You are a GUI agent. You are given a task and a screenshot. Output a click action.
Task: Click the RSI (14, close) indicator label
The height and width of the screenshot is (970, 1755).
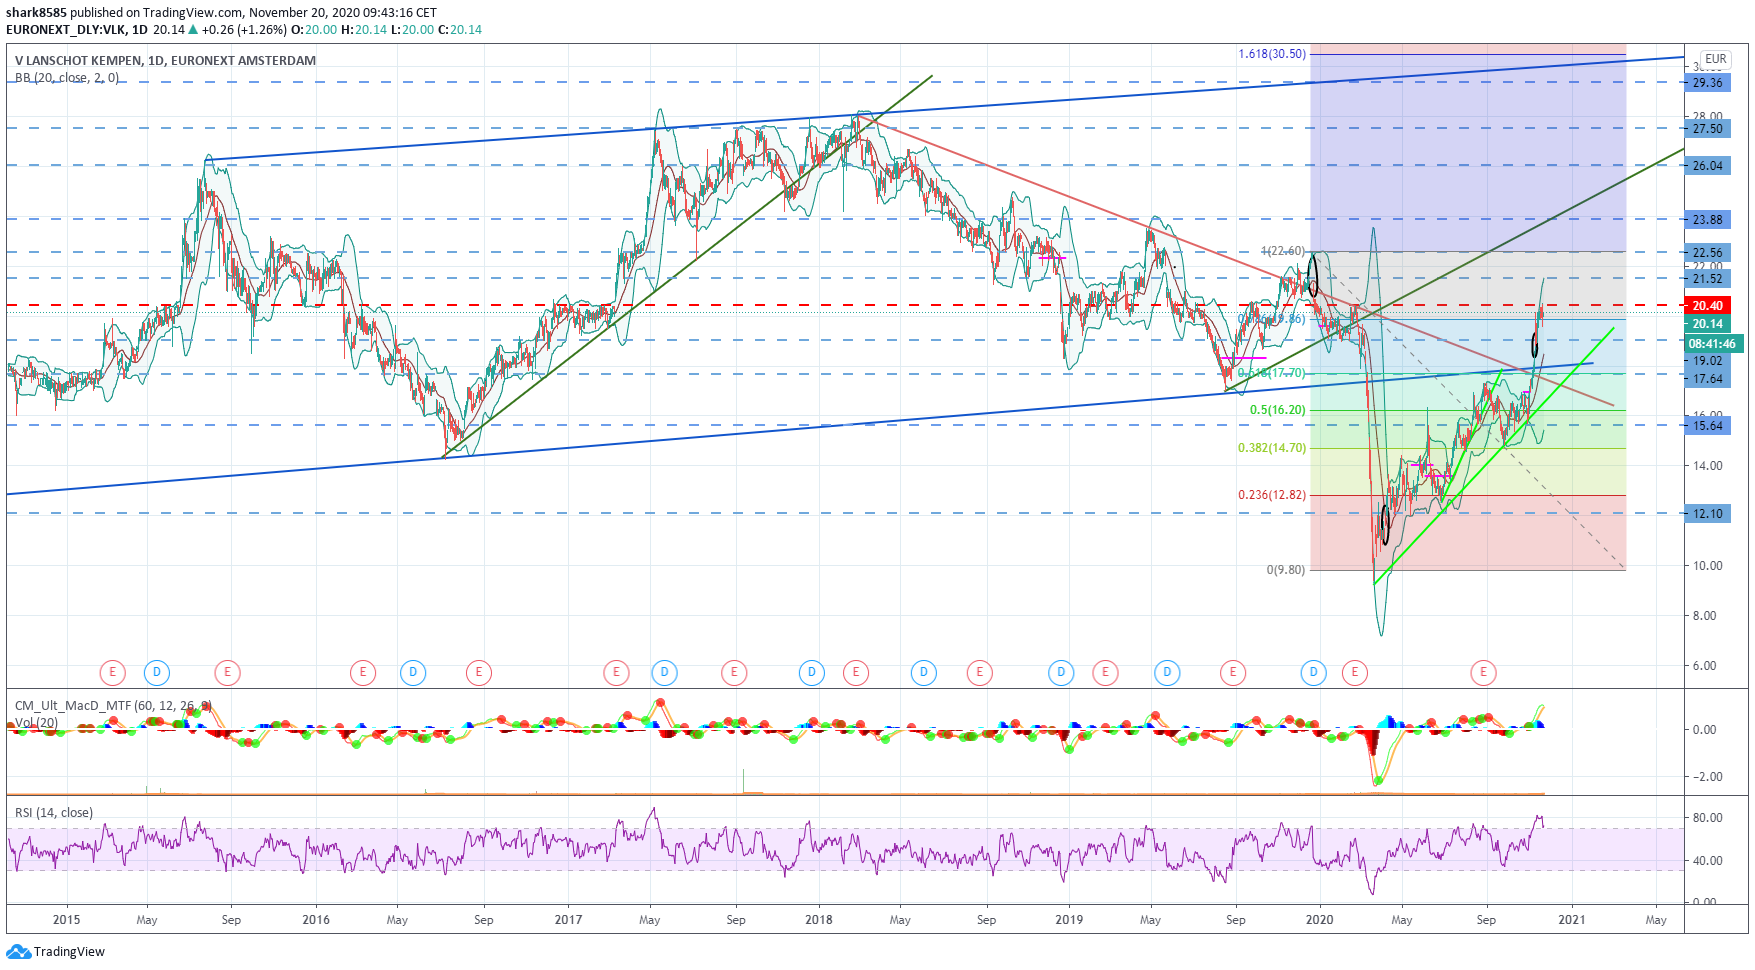coord(54,813)
